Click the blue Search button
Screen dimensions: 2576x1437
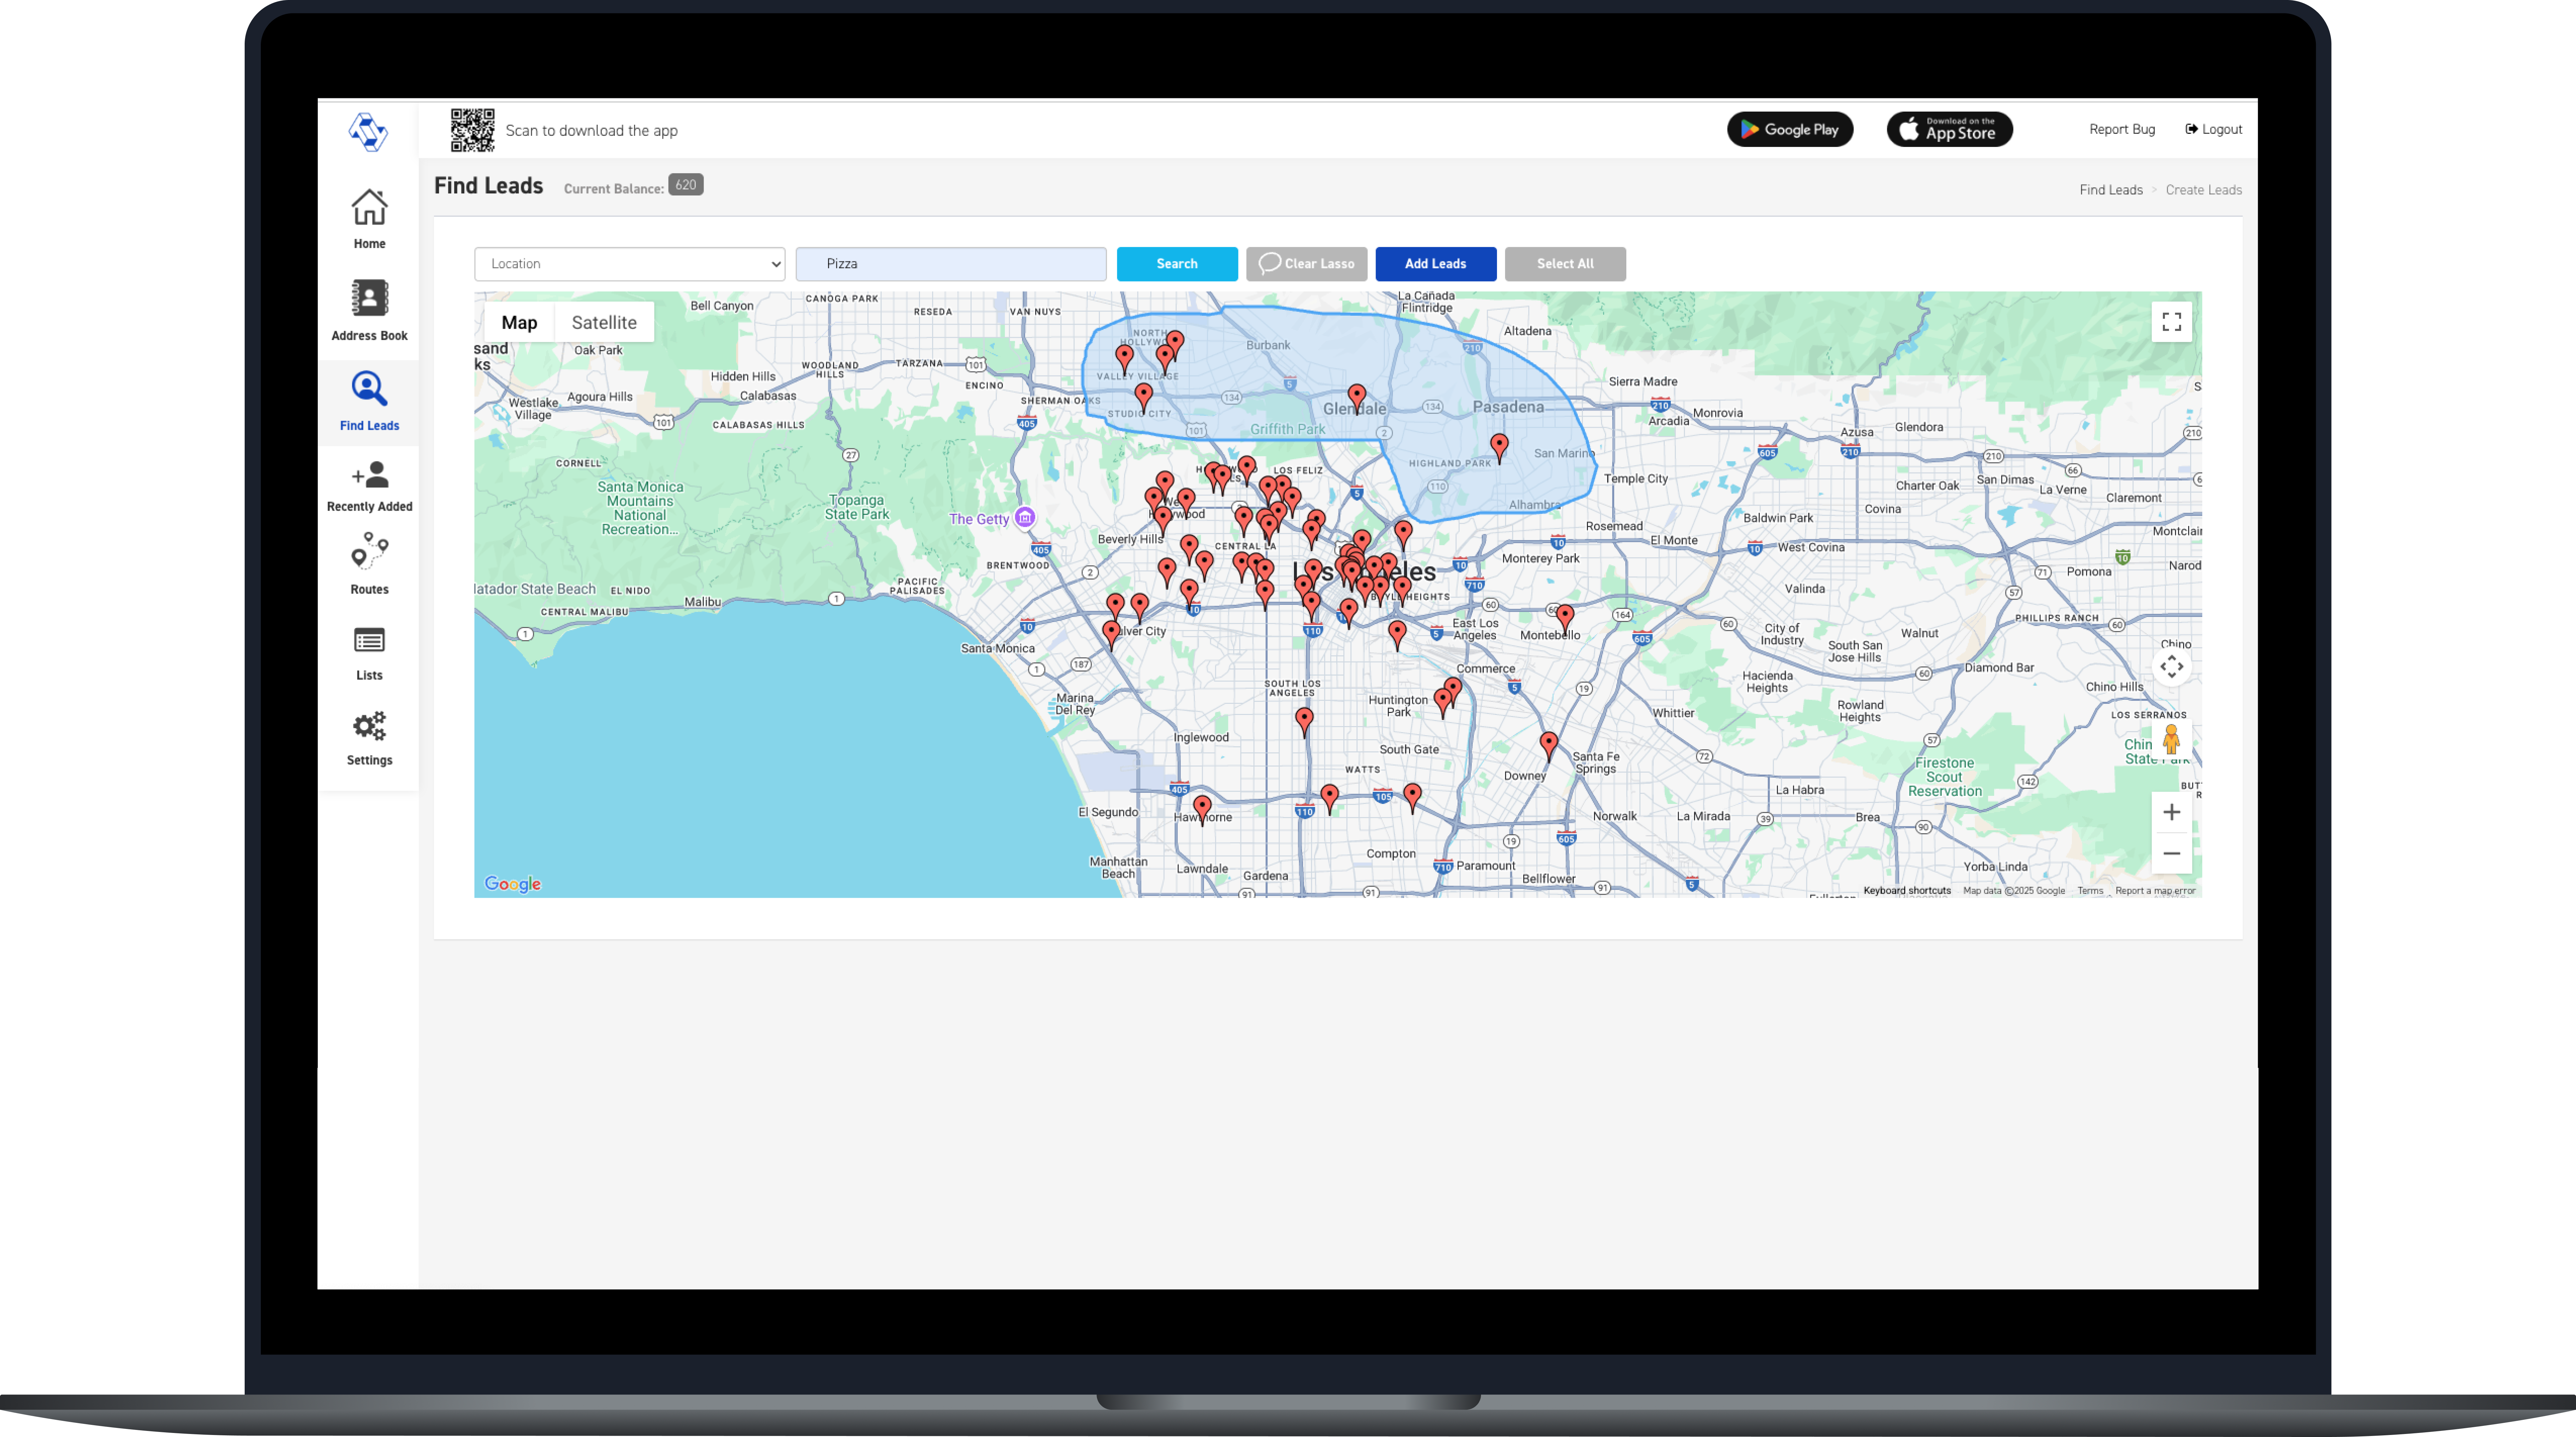coord(1177,264)
